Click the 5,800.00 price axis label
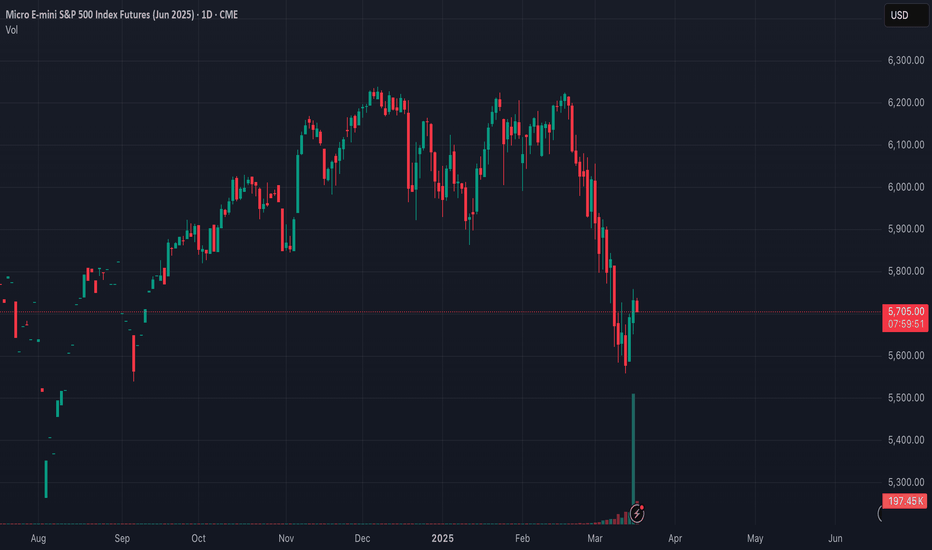The height and width of the screenshot is (550, 932). pos(906,271)
